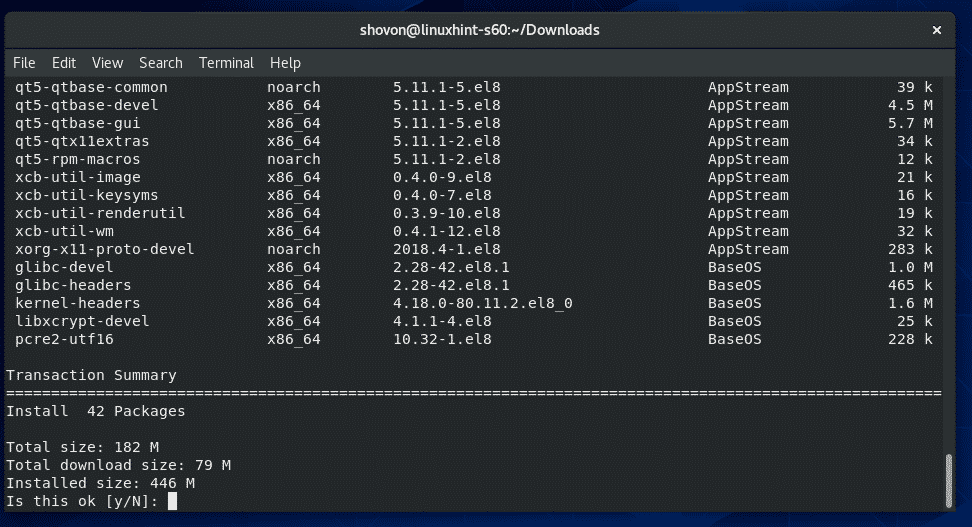This screenshot has width=972, height=527.
Task: Open the View menu
Action: pos(107,63)
